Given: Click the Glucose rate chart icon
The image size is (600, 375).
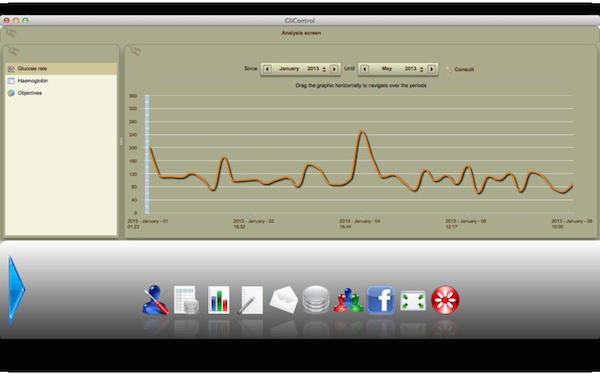Looking at the screenshot, I should [x=11, y=69].
